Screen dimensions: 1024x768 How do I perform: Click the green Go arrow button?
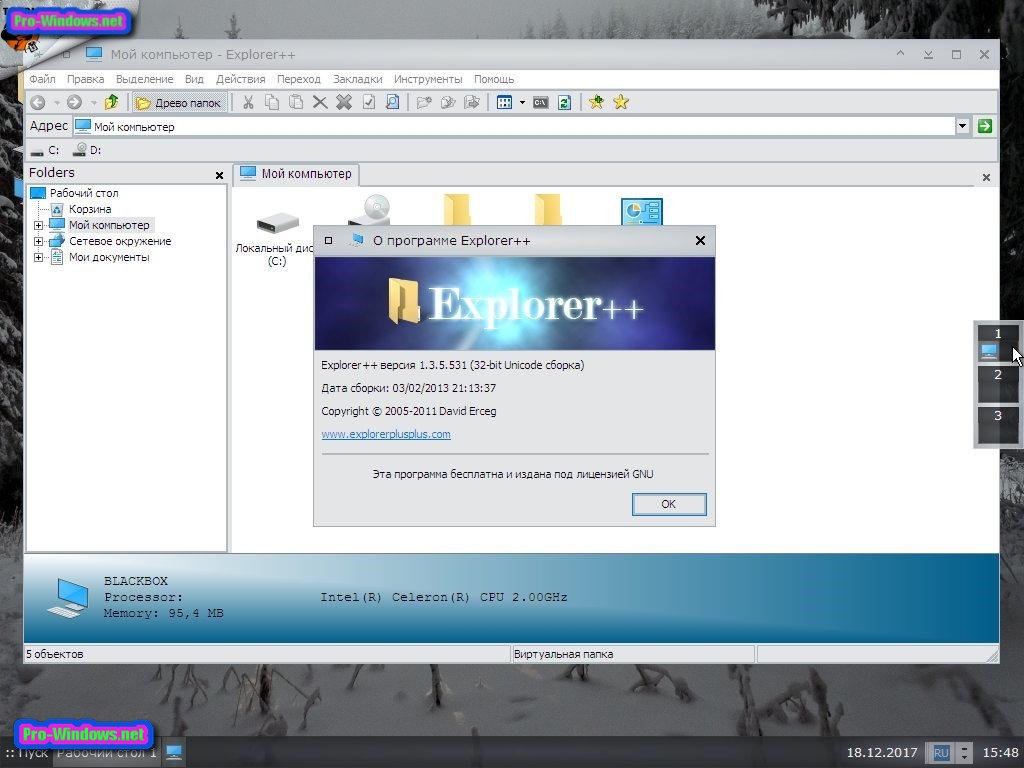point(985,126)
